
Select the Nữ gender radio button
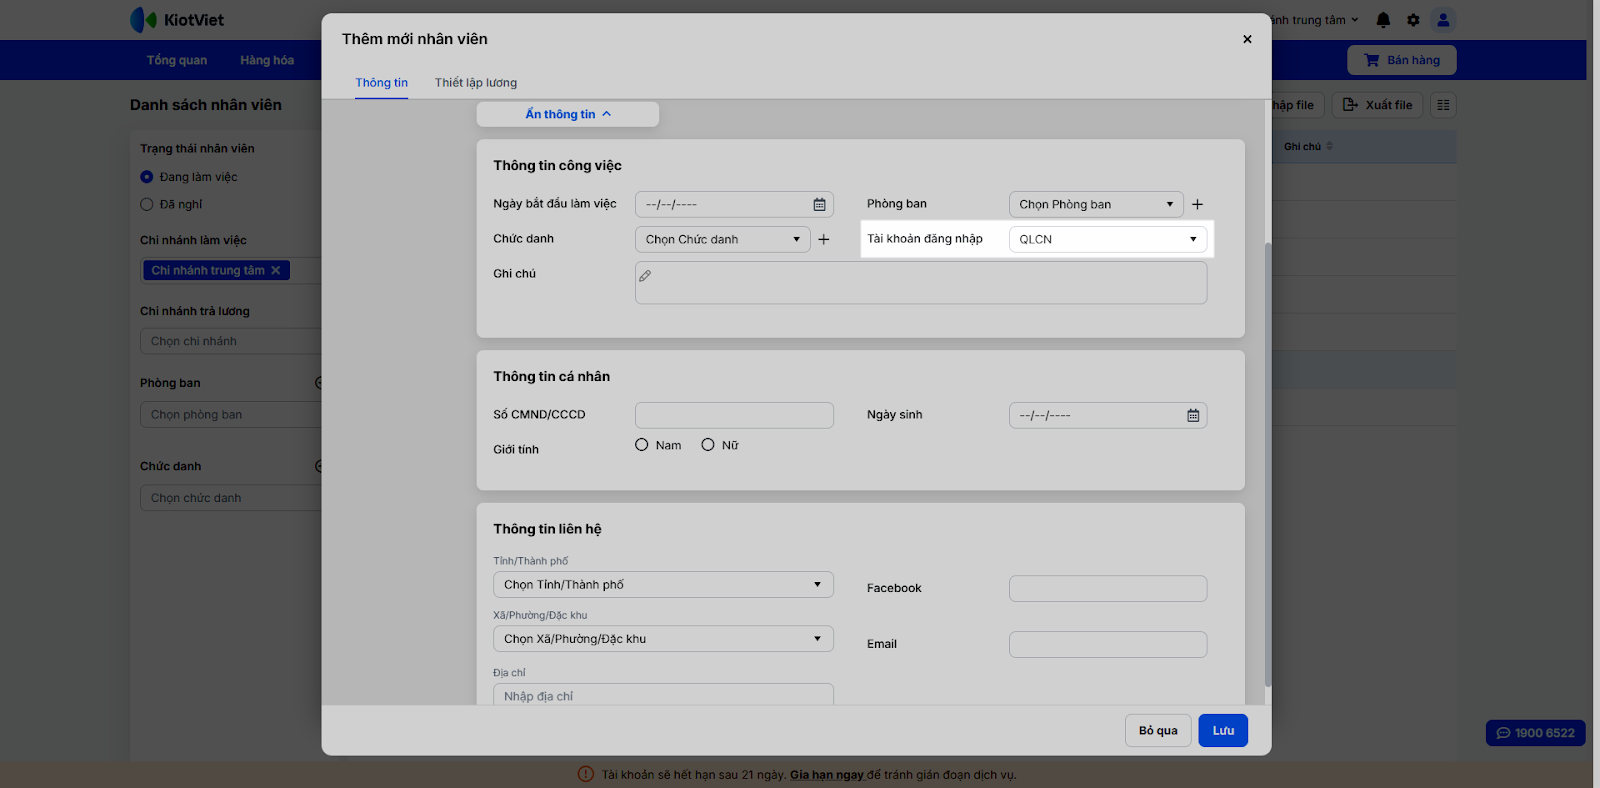click(708, 445)
